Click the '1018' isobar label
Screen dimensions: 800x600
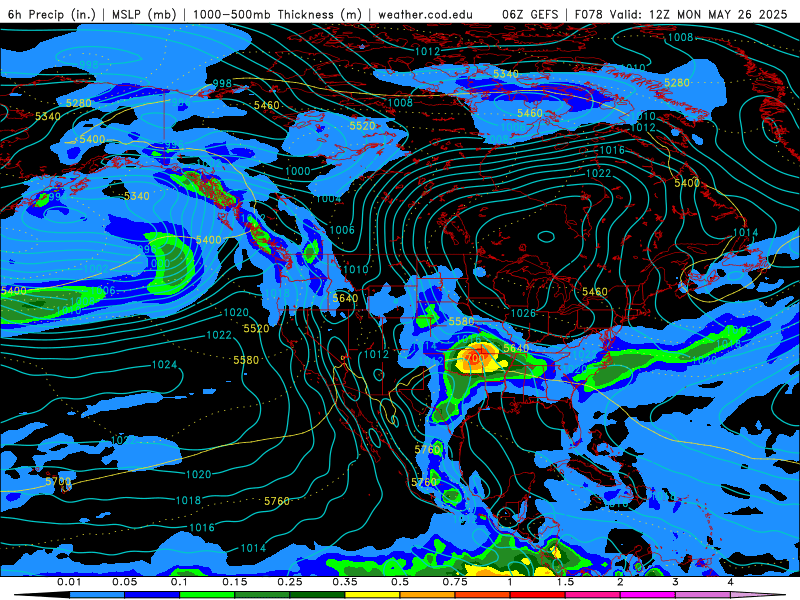[188, 500]
